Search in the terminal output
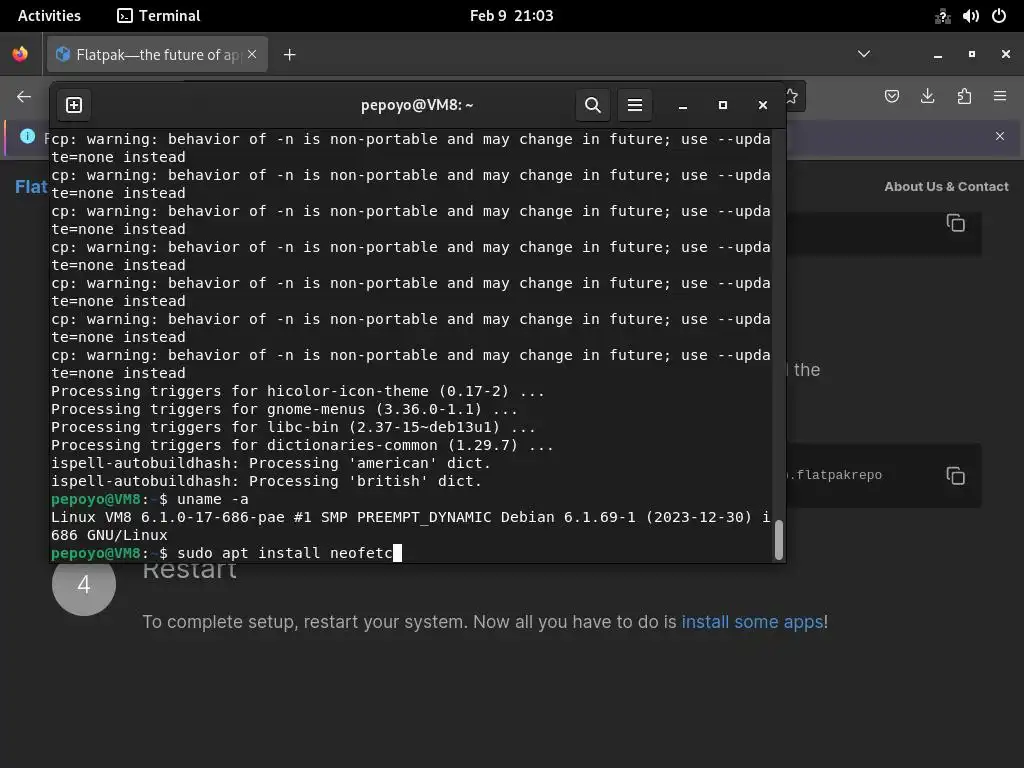The image size is (1024, 768). point(592,105)
